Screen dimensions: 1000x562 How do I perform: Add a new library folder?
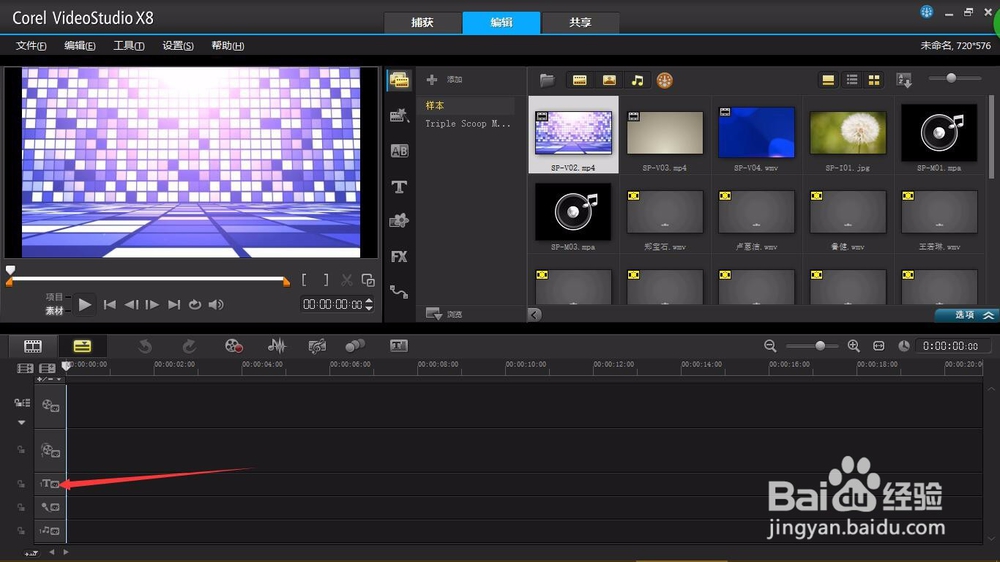click(x=444, y=80)
